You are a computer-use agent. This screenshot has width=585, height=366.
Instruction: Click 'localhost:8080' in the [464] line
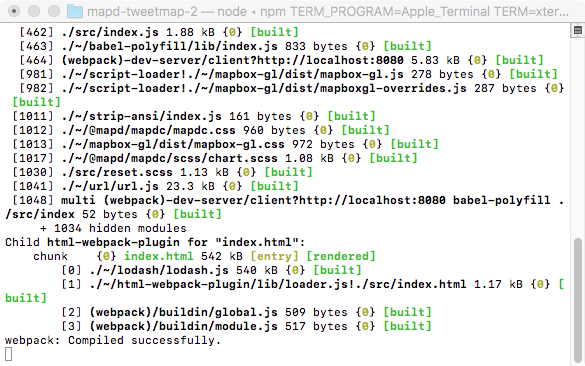355,60
